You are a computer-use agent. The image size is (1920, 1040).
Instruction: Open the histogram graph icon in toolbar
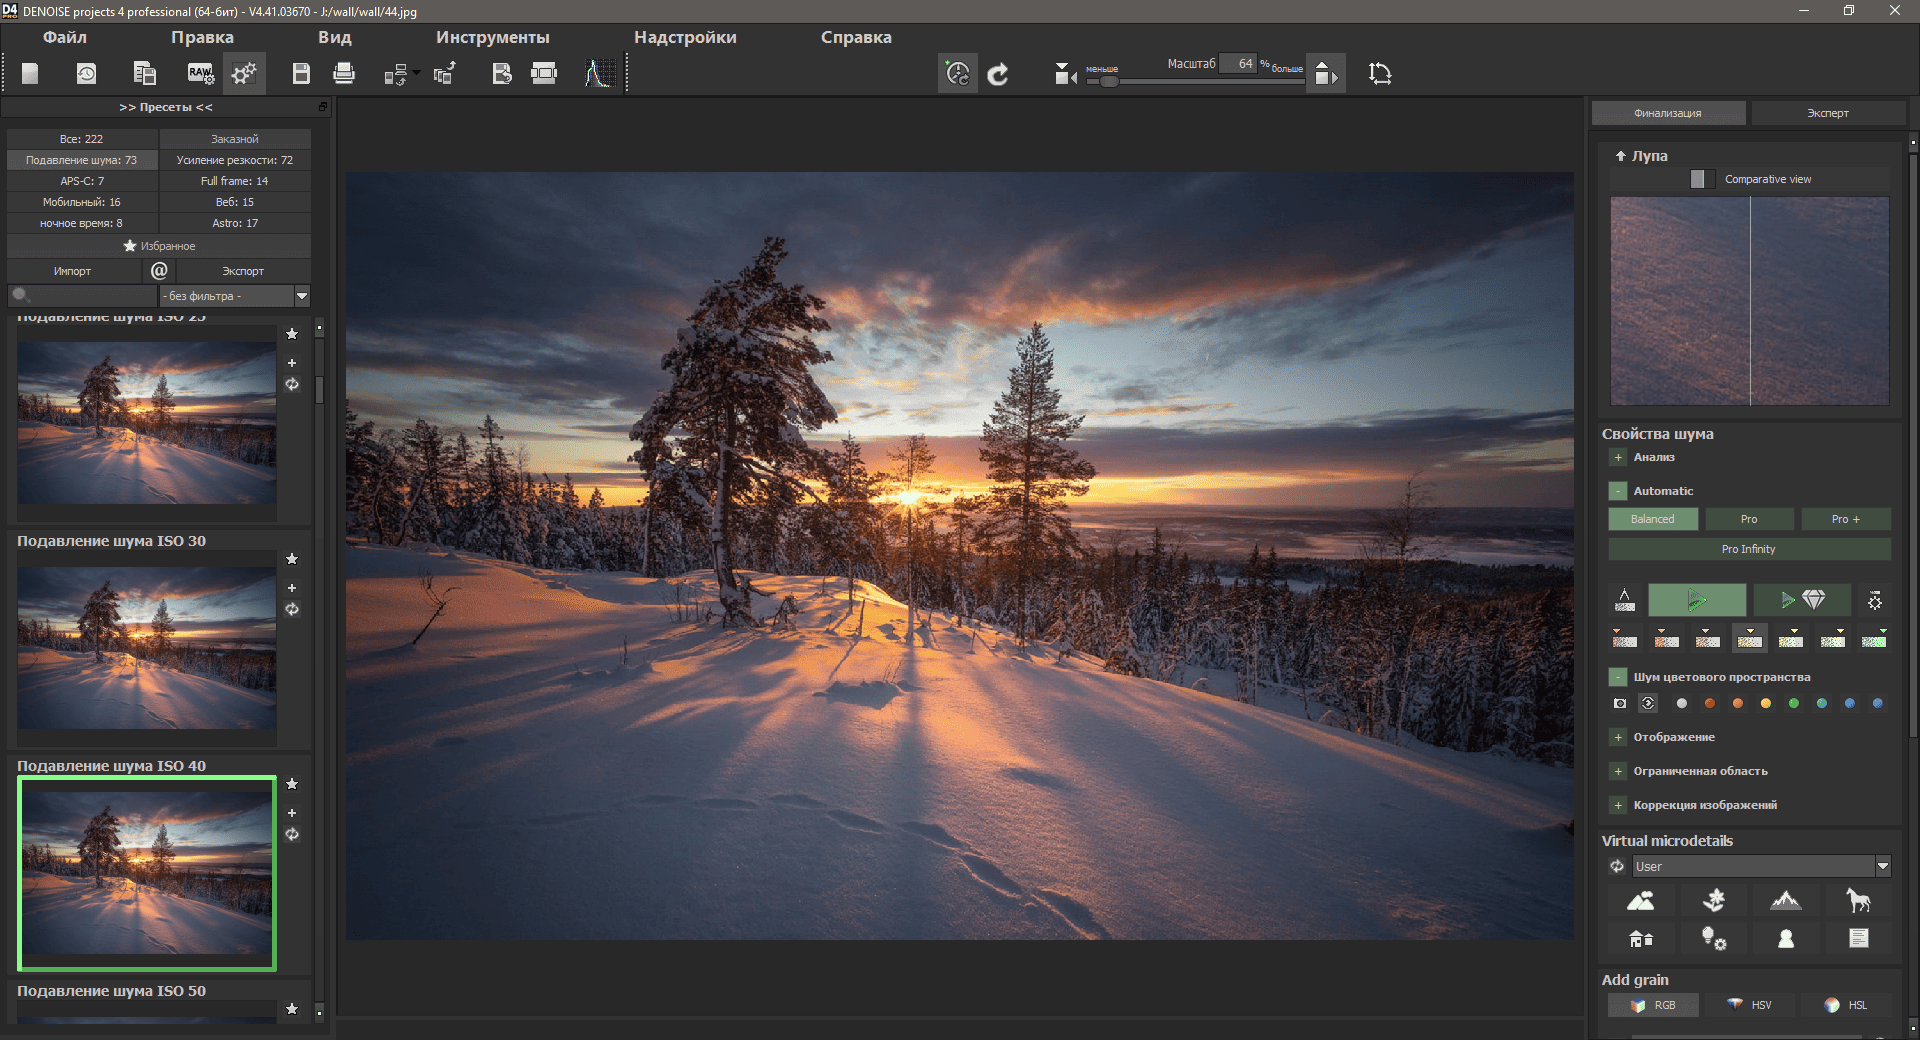(599, 73)
